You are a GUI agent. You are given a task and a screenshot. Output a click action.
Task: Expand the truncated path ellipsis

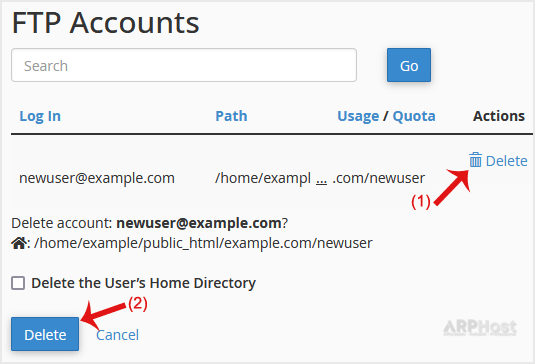click(x=321, y=179)
